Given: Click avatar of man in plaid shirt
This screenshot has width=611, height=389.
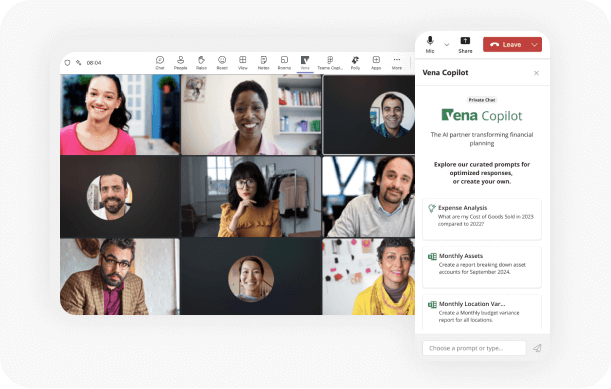Looking at the screenshot, I should tap(391, 115).
